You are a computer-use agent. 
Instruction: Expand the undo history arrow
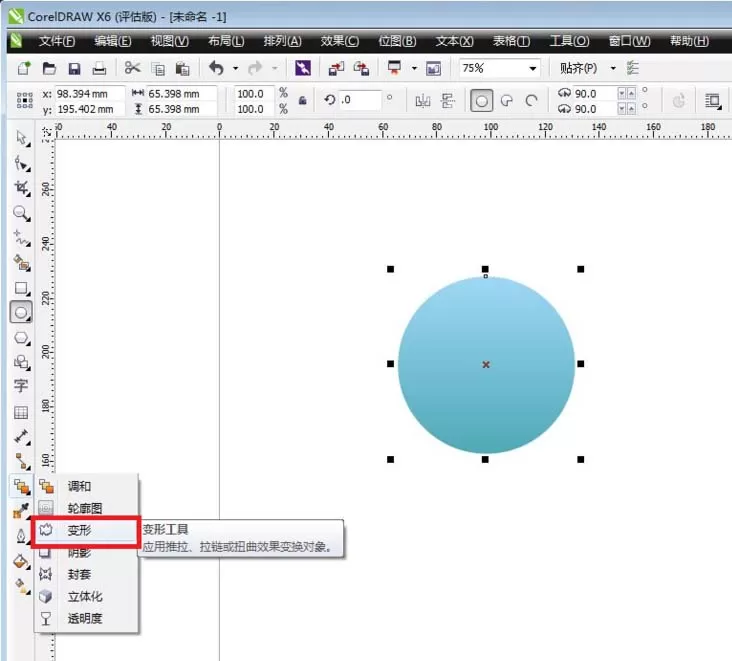point(236,68)
